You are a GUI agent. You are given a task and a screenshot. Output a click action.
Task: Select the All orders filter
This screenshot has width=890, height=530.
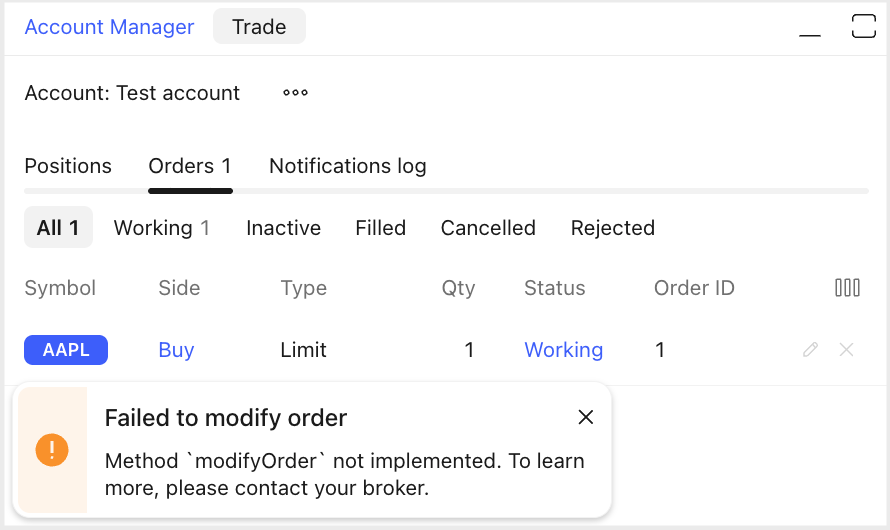click(58, 228)
